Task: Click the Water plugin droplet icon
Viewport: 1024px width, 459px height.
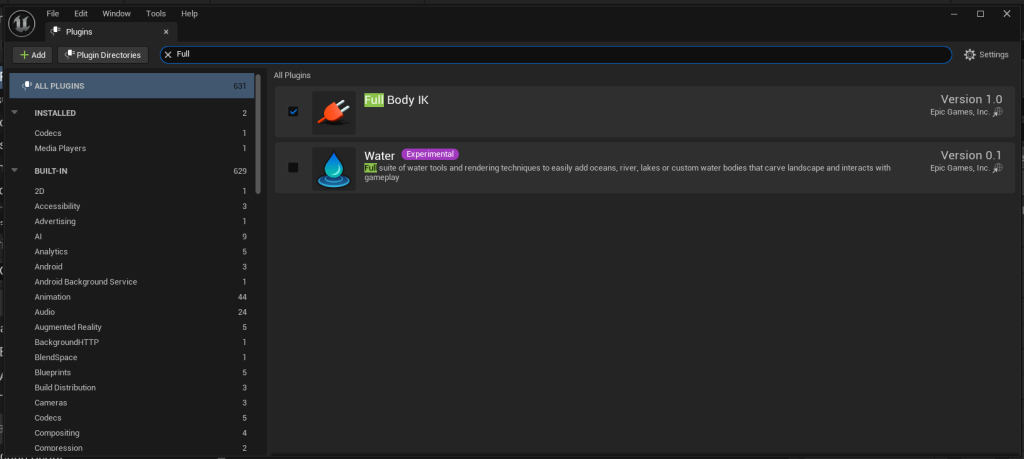Action: pos(334,169)
